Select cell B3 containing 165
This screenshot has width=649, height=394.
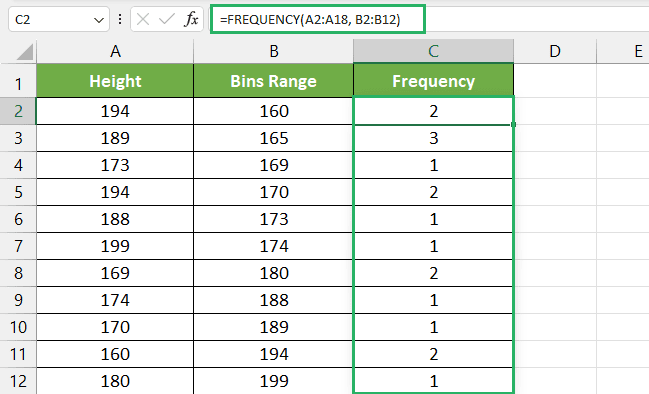tap(274, 138)
